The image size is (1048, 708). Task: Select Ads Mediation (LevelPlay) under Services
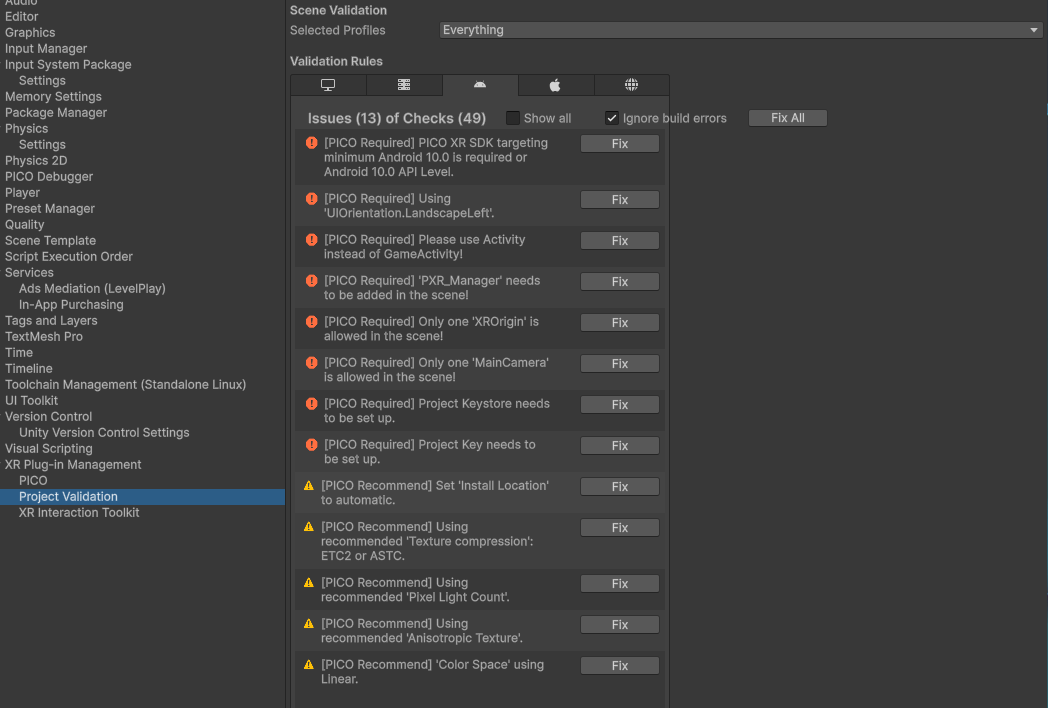pos(92,289)
